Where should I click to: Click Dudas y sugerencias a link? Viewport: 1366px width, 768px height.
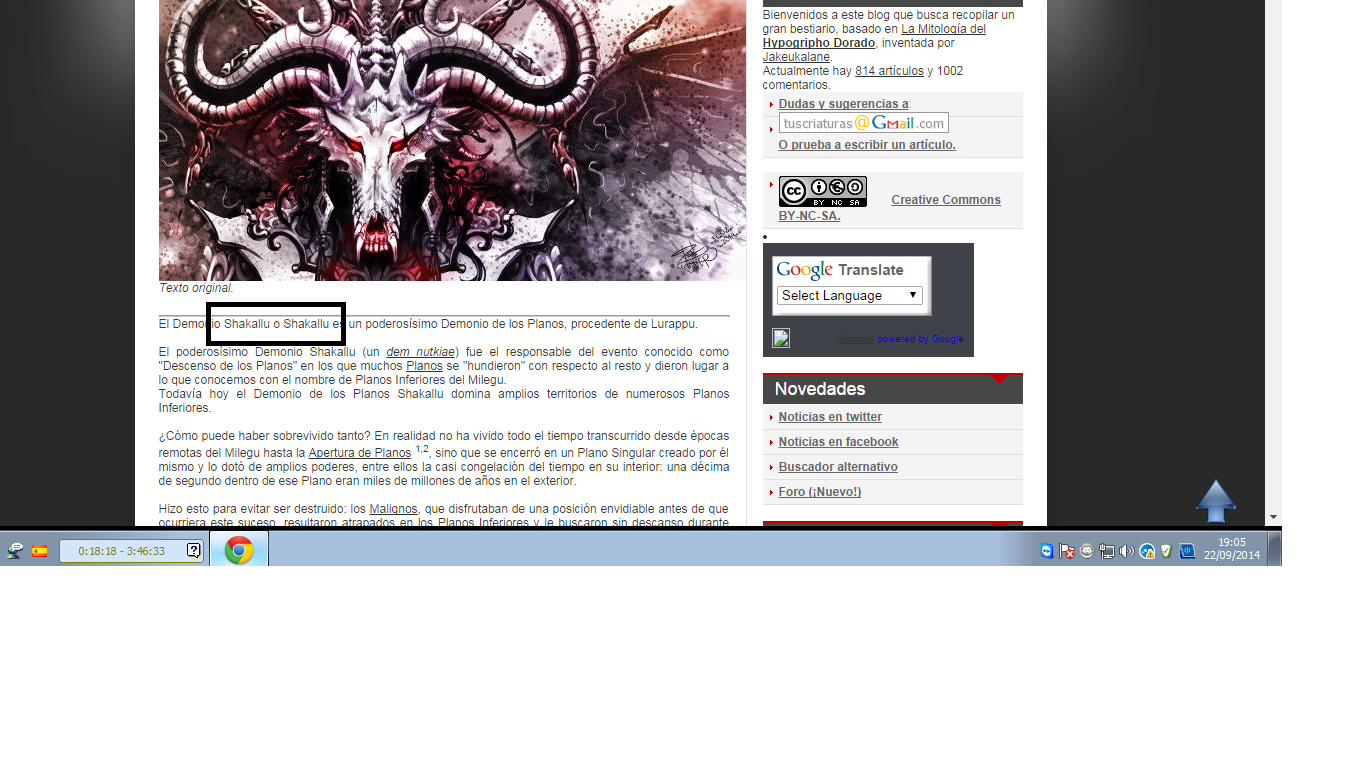[843, 104]
